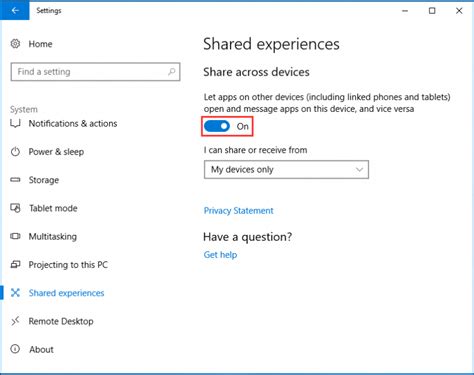Go back using the back arrow button
474x375 pixels.
(15, 10)
